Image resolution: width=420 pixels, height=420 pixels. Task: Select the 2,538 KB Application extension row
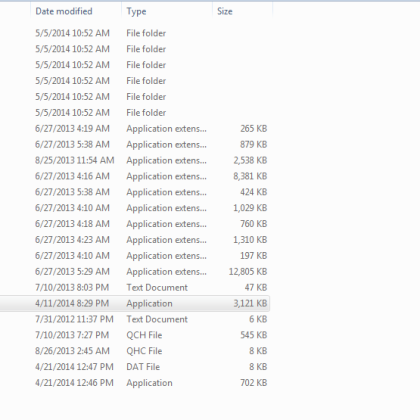[135, 160]
